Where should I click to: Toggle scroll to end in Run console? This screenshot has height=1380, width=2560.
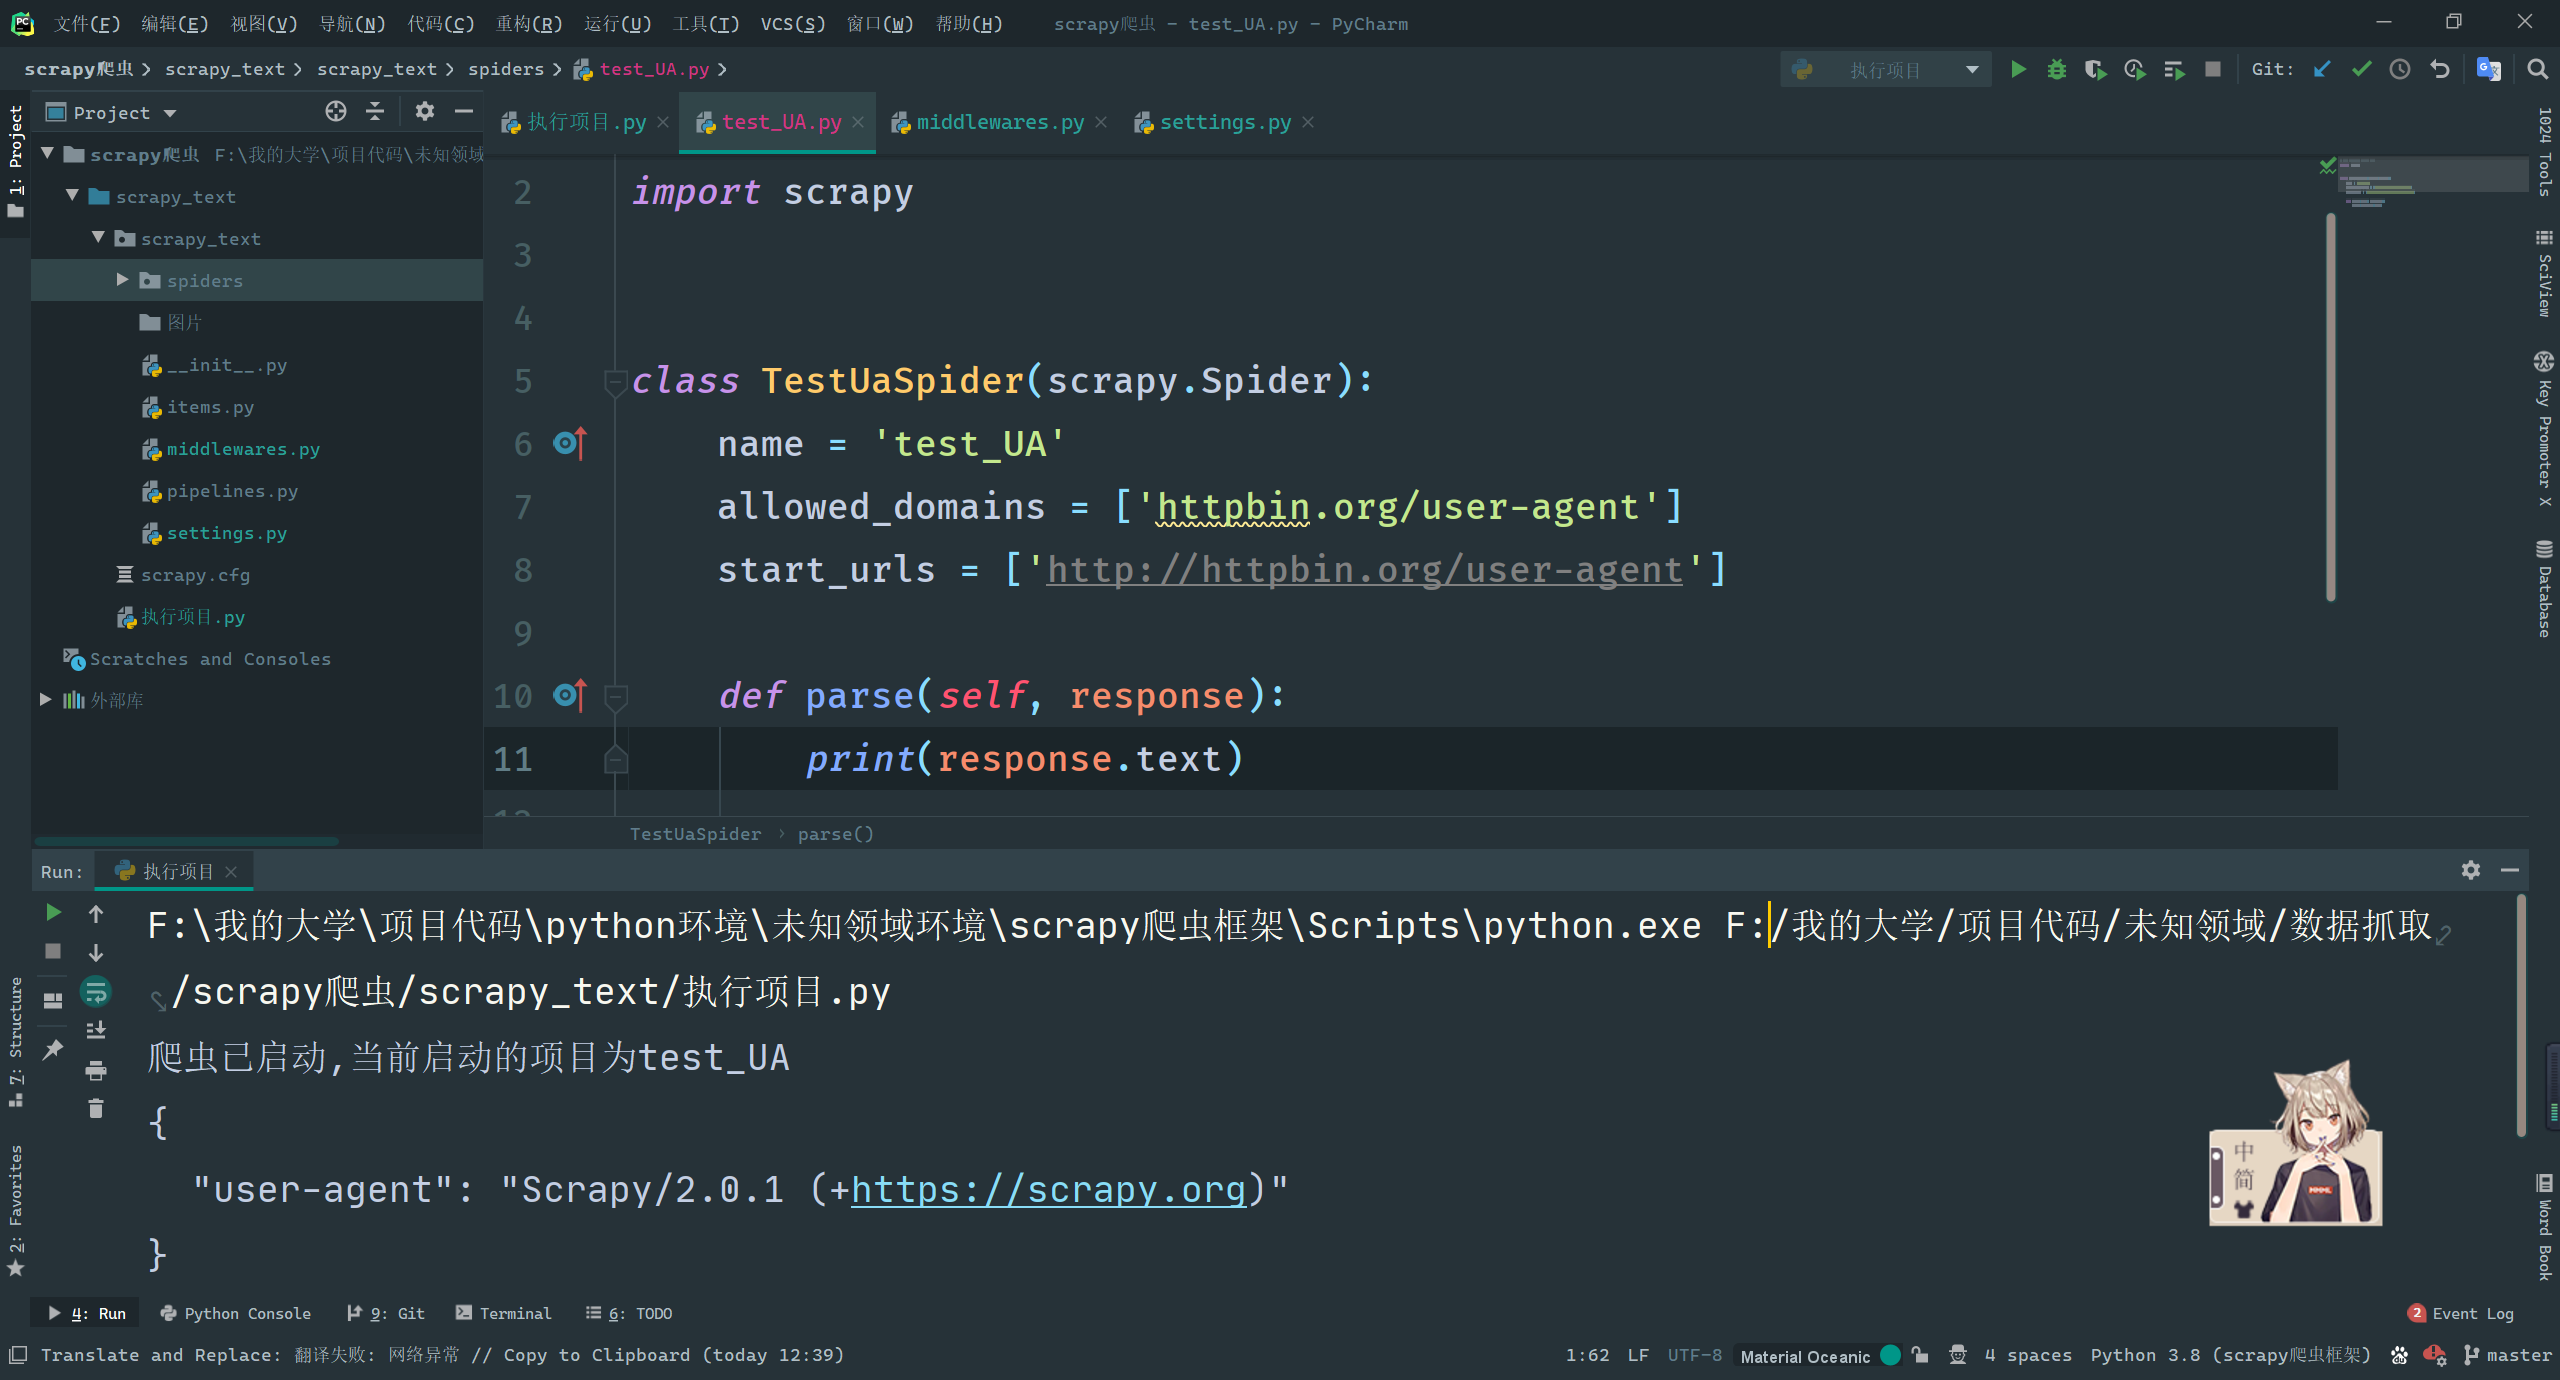96,1030
